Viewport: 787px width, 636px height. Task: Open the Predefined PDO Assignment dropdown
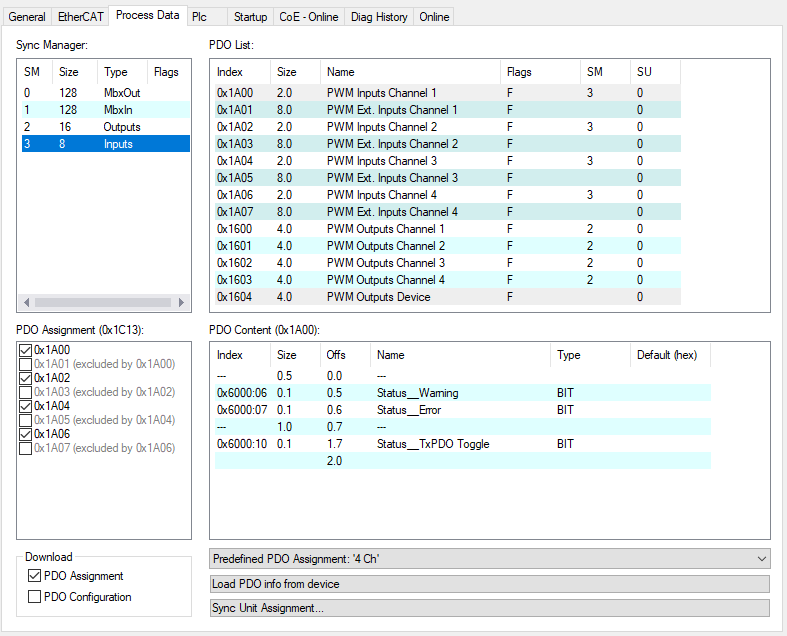[489, 559]
